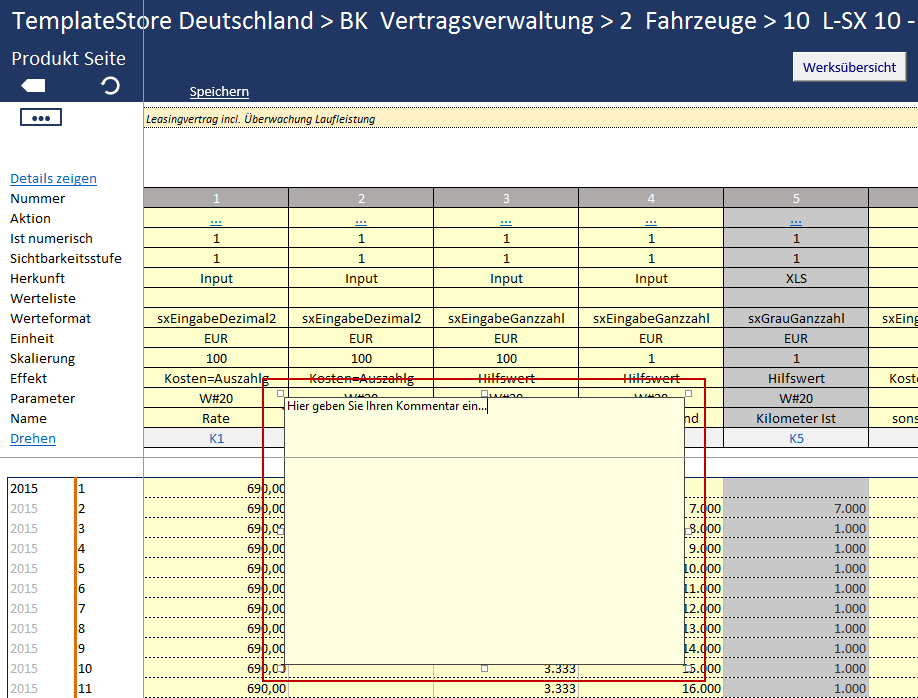The image size is (918, 698).
Task: Select column header number 4
Action: [651, 198]
